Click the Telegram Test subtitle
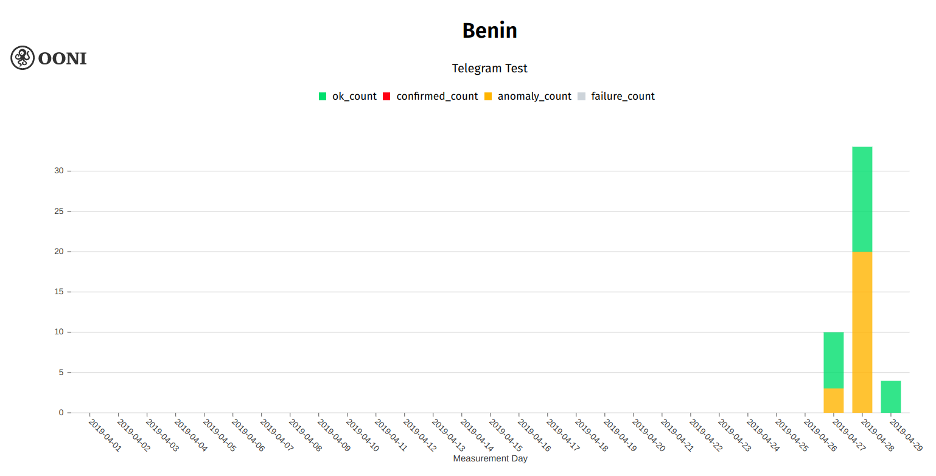936x476 pixels. (489, 68)
